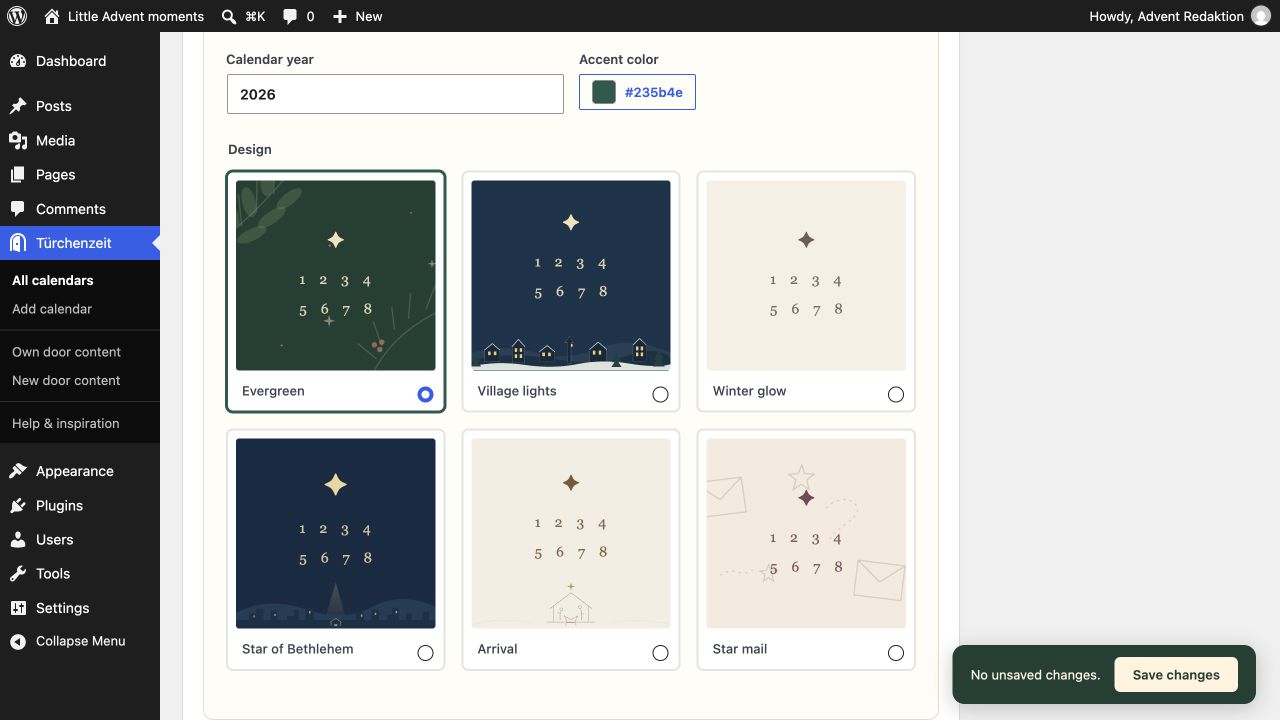Screen dimensions: 1280x720
Task: Select the Evergreen design radio button
Action: click(425, 395)
